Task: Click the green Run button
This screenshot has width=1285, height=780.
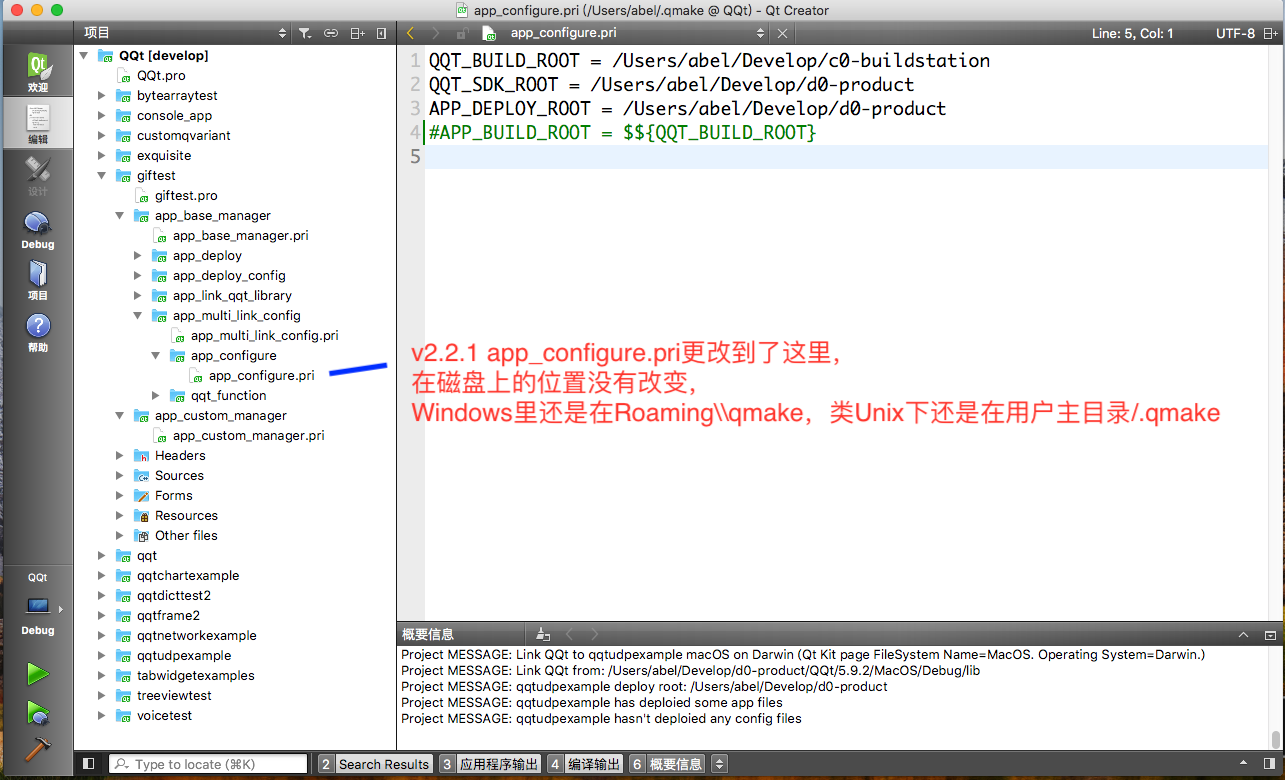Action: (x=37, y=674)
